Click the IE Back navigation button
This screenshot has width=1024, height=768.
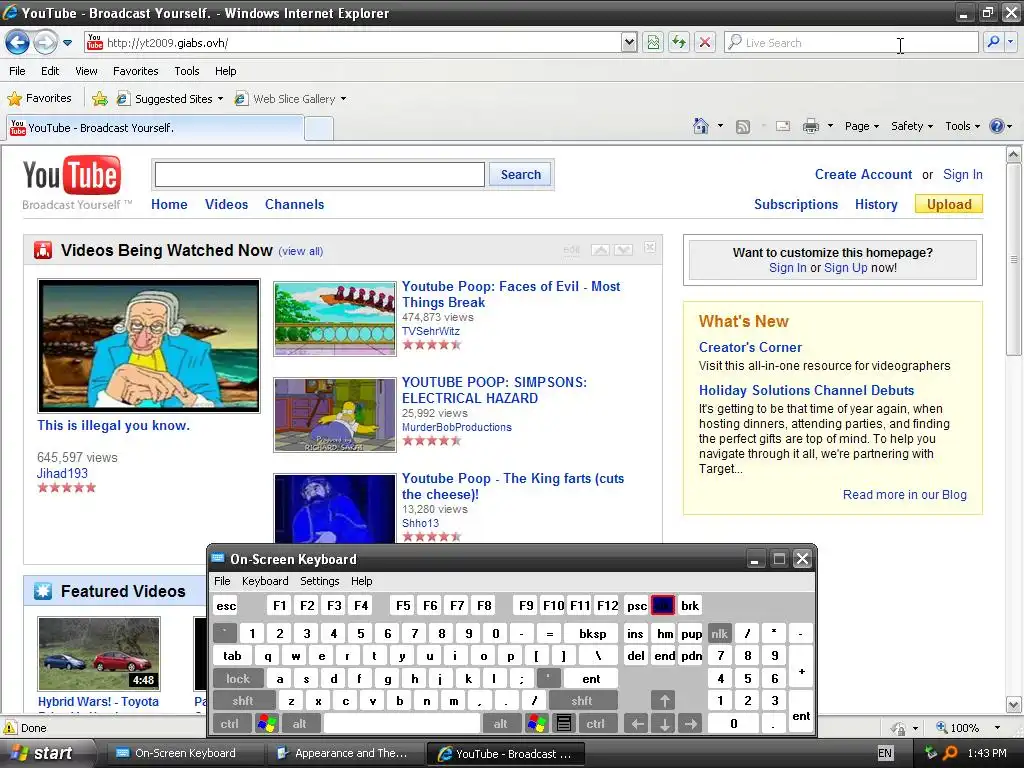(18, 43)
